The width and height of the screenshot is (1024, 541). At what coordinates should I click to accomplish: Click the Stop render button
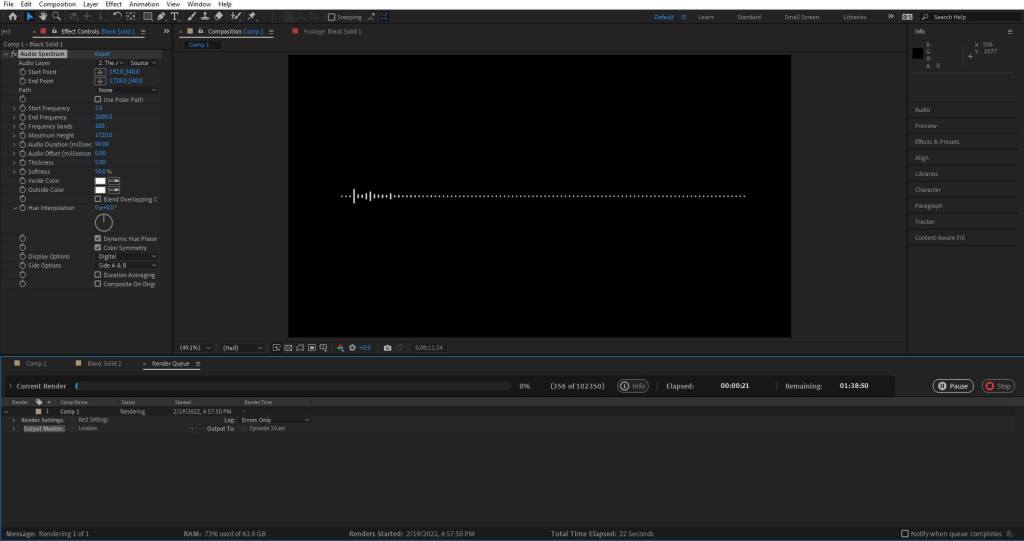click(x=997, y=386)
